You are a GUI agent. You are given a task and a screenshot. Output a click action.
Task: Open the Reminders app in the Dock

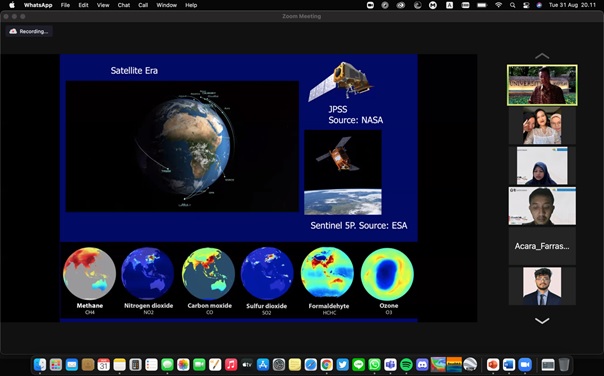[151, 364]
